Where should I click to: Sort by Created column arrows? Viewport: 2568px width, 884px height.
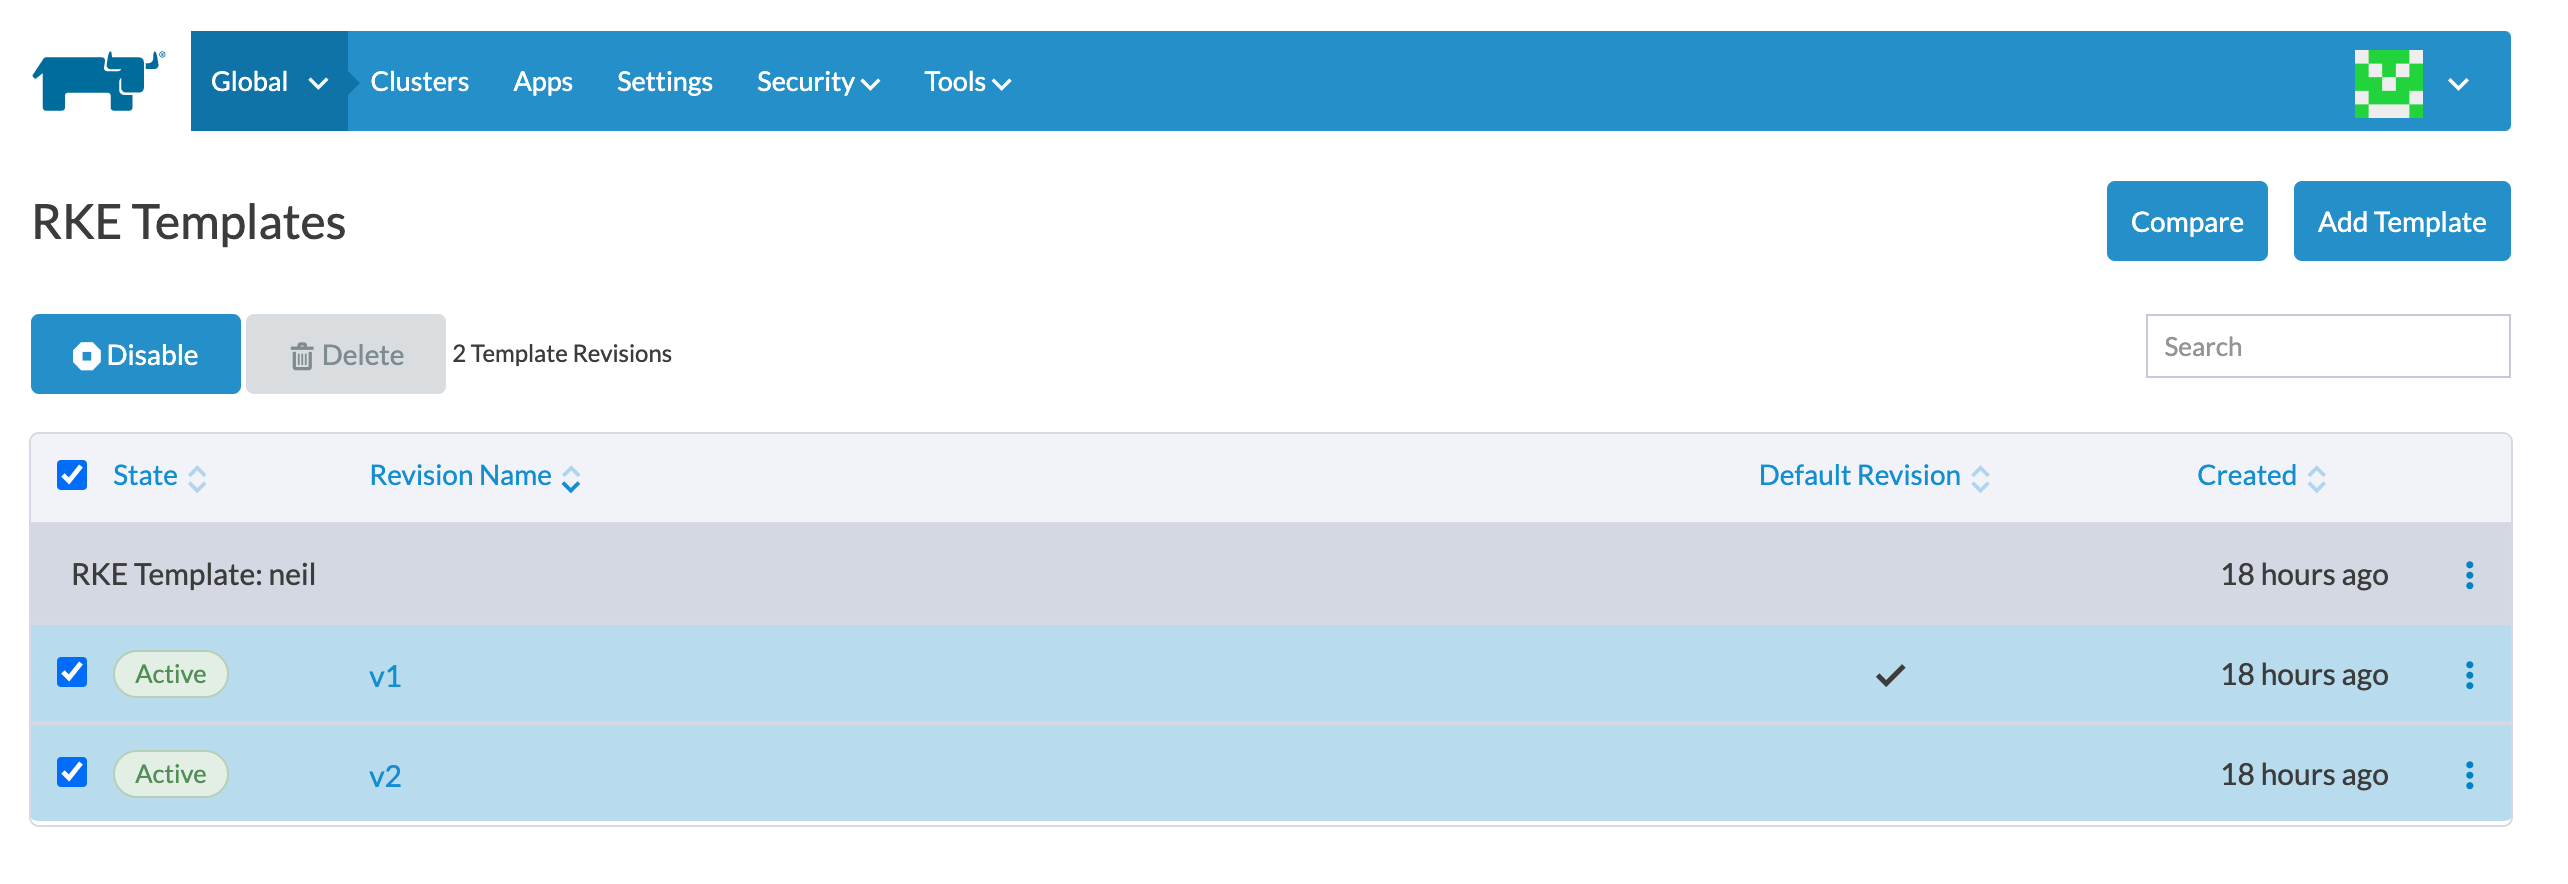coord(2316,479)
